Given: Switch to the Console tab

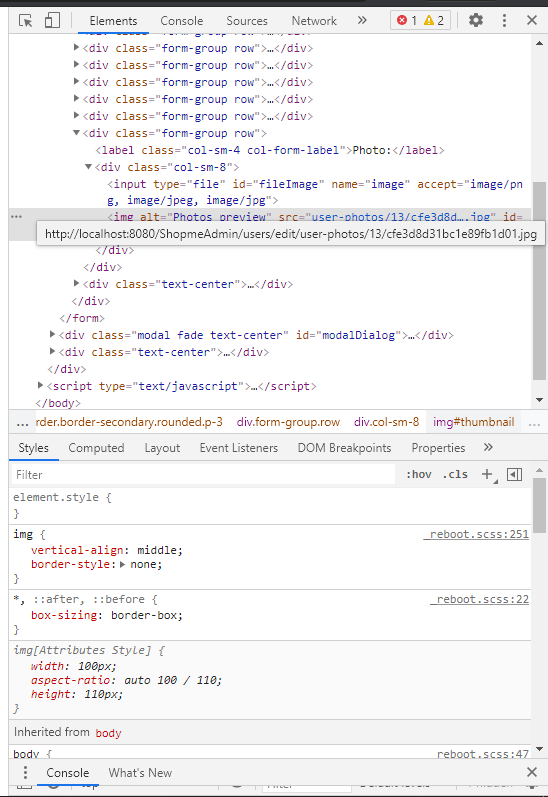Looking at the screenshot, I should 181,21.
